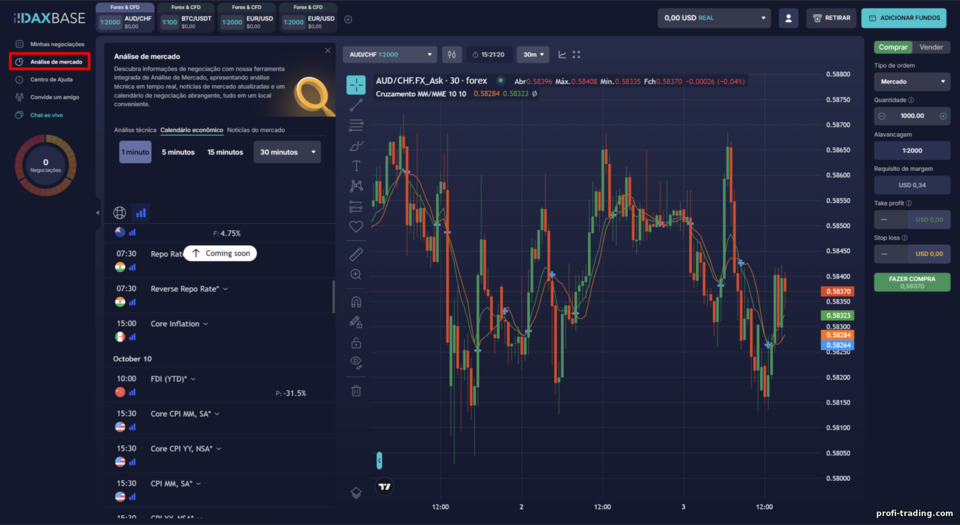Open the object tree layers icon
Image resolution: width=960 pixels, height=525 pixels.
[356, 493]
